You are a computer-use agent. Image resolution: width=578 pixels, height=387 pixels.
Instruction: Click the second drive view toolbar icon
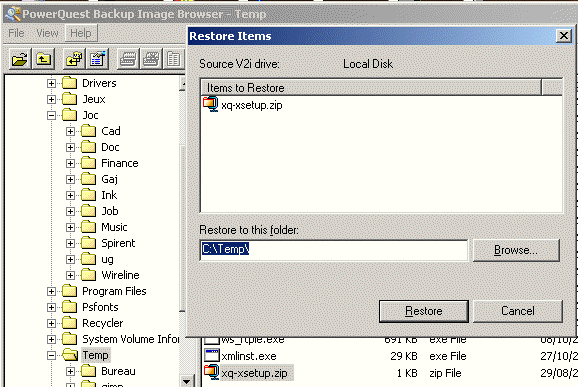pyautogui.click(x=151, y=59)
